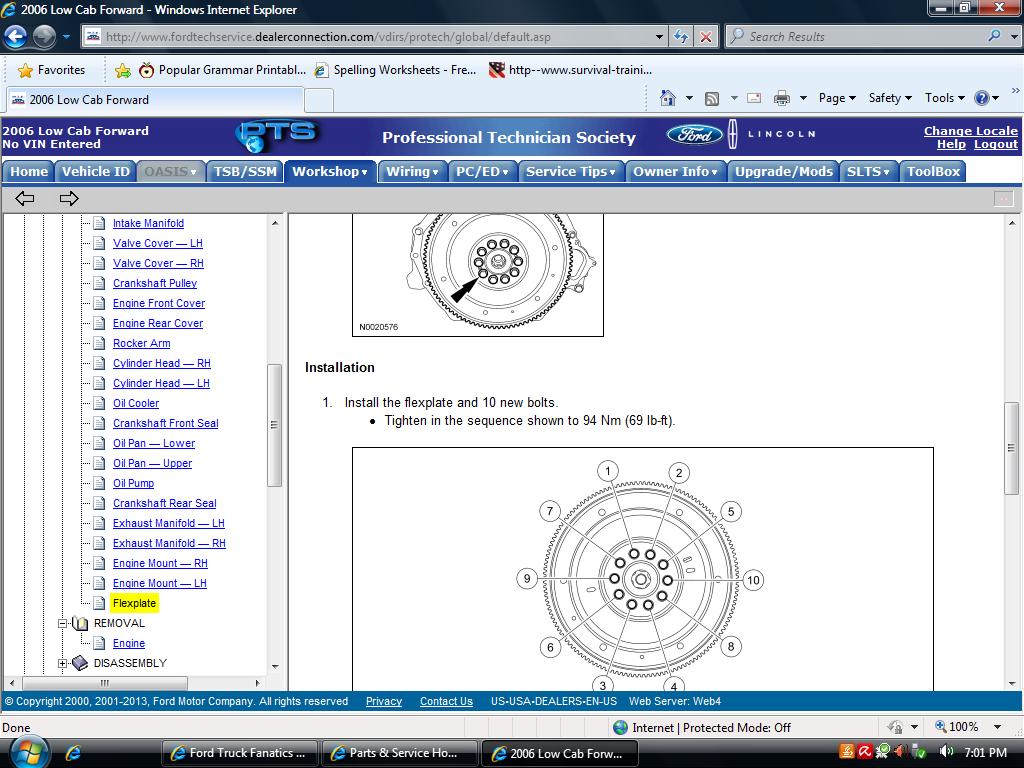Image resolution: width=1024 pixels, height=768 pixels.
Task: Click the Help question mark icon
Action: pyautogui.click(x=981, y=98)
